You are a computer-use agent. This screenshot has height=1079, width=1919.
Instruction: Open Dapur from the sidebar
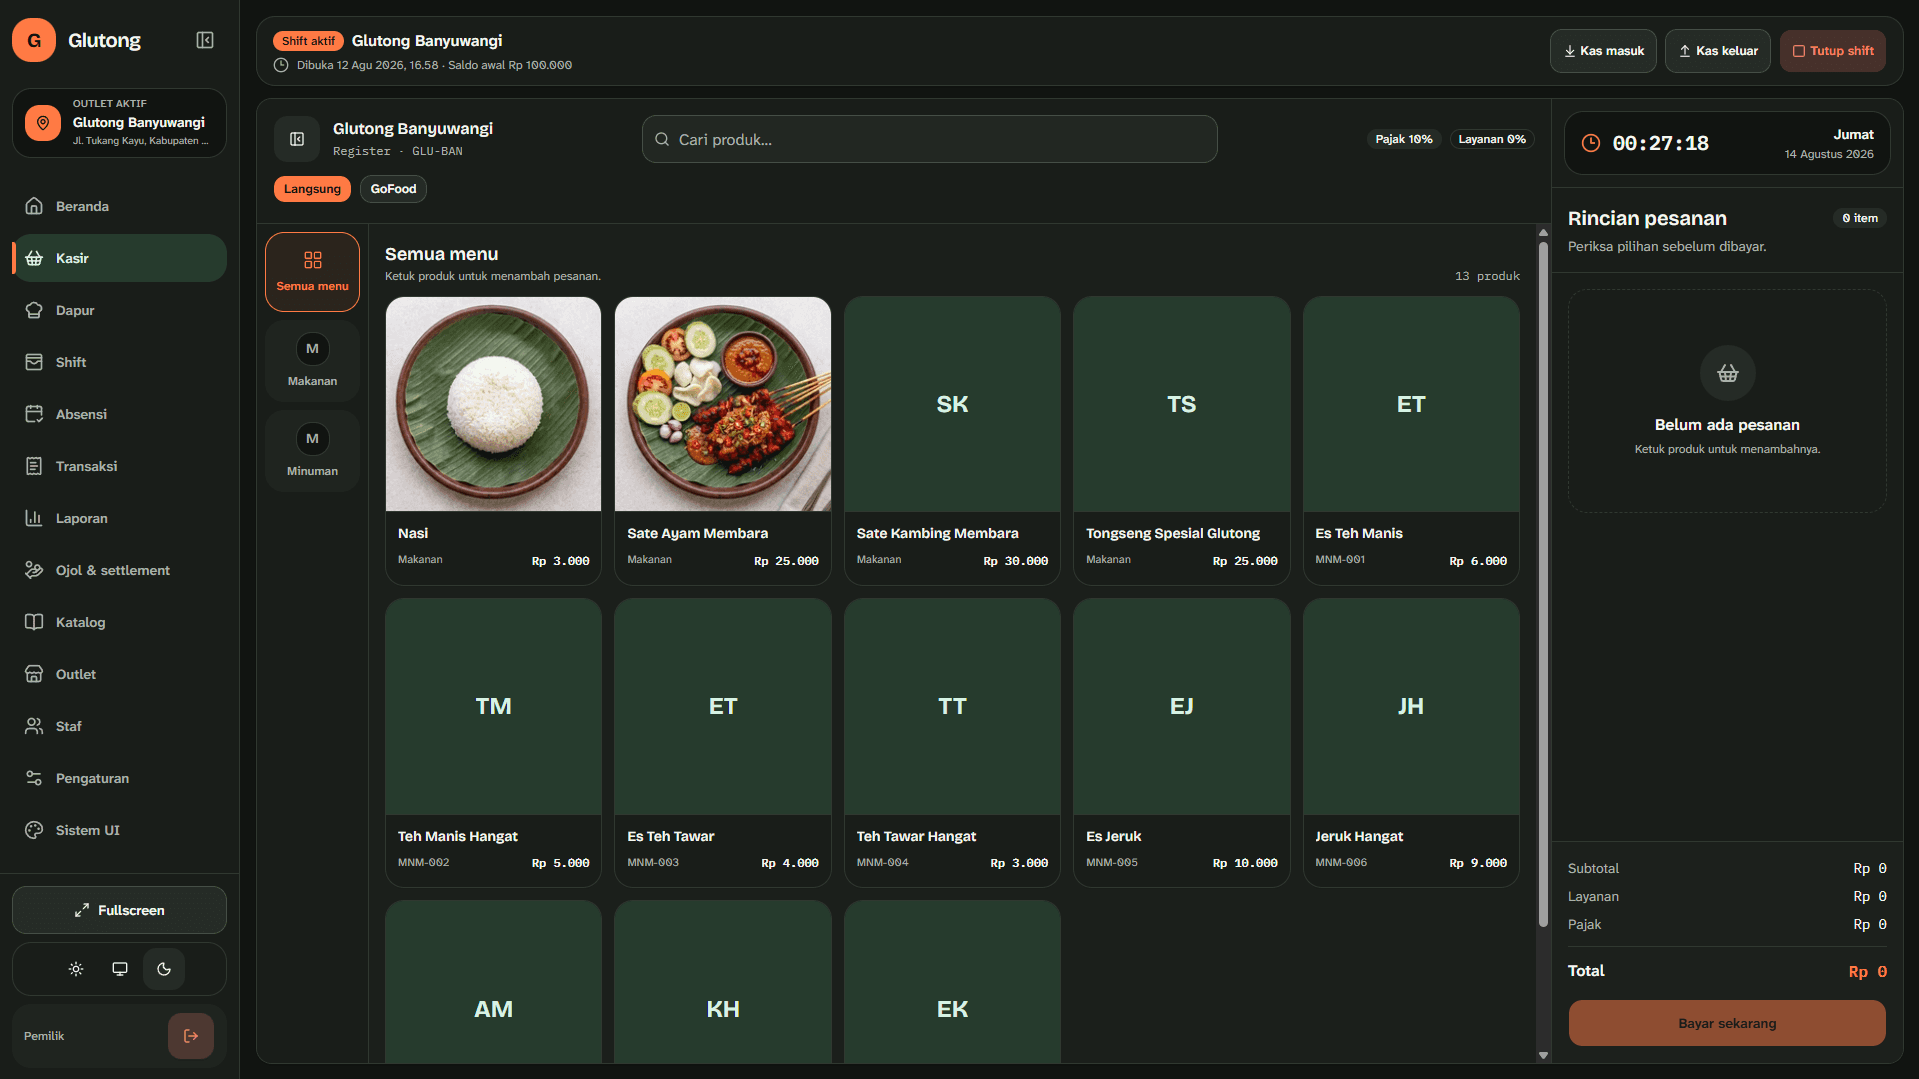[119, 310]
